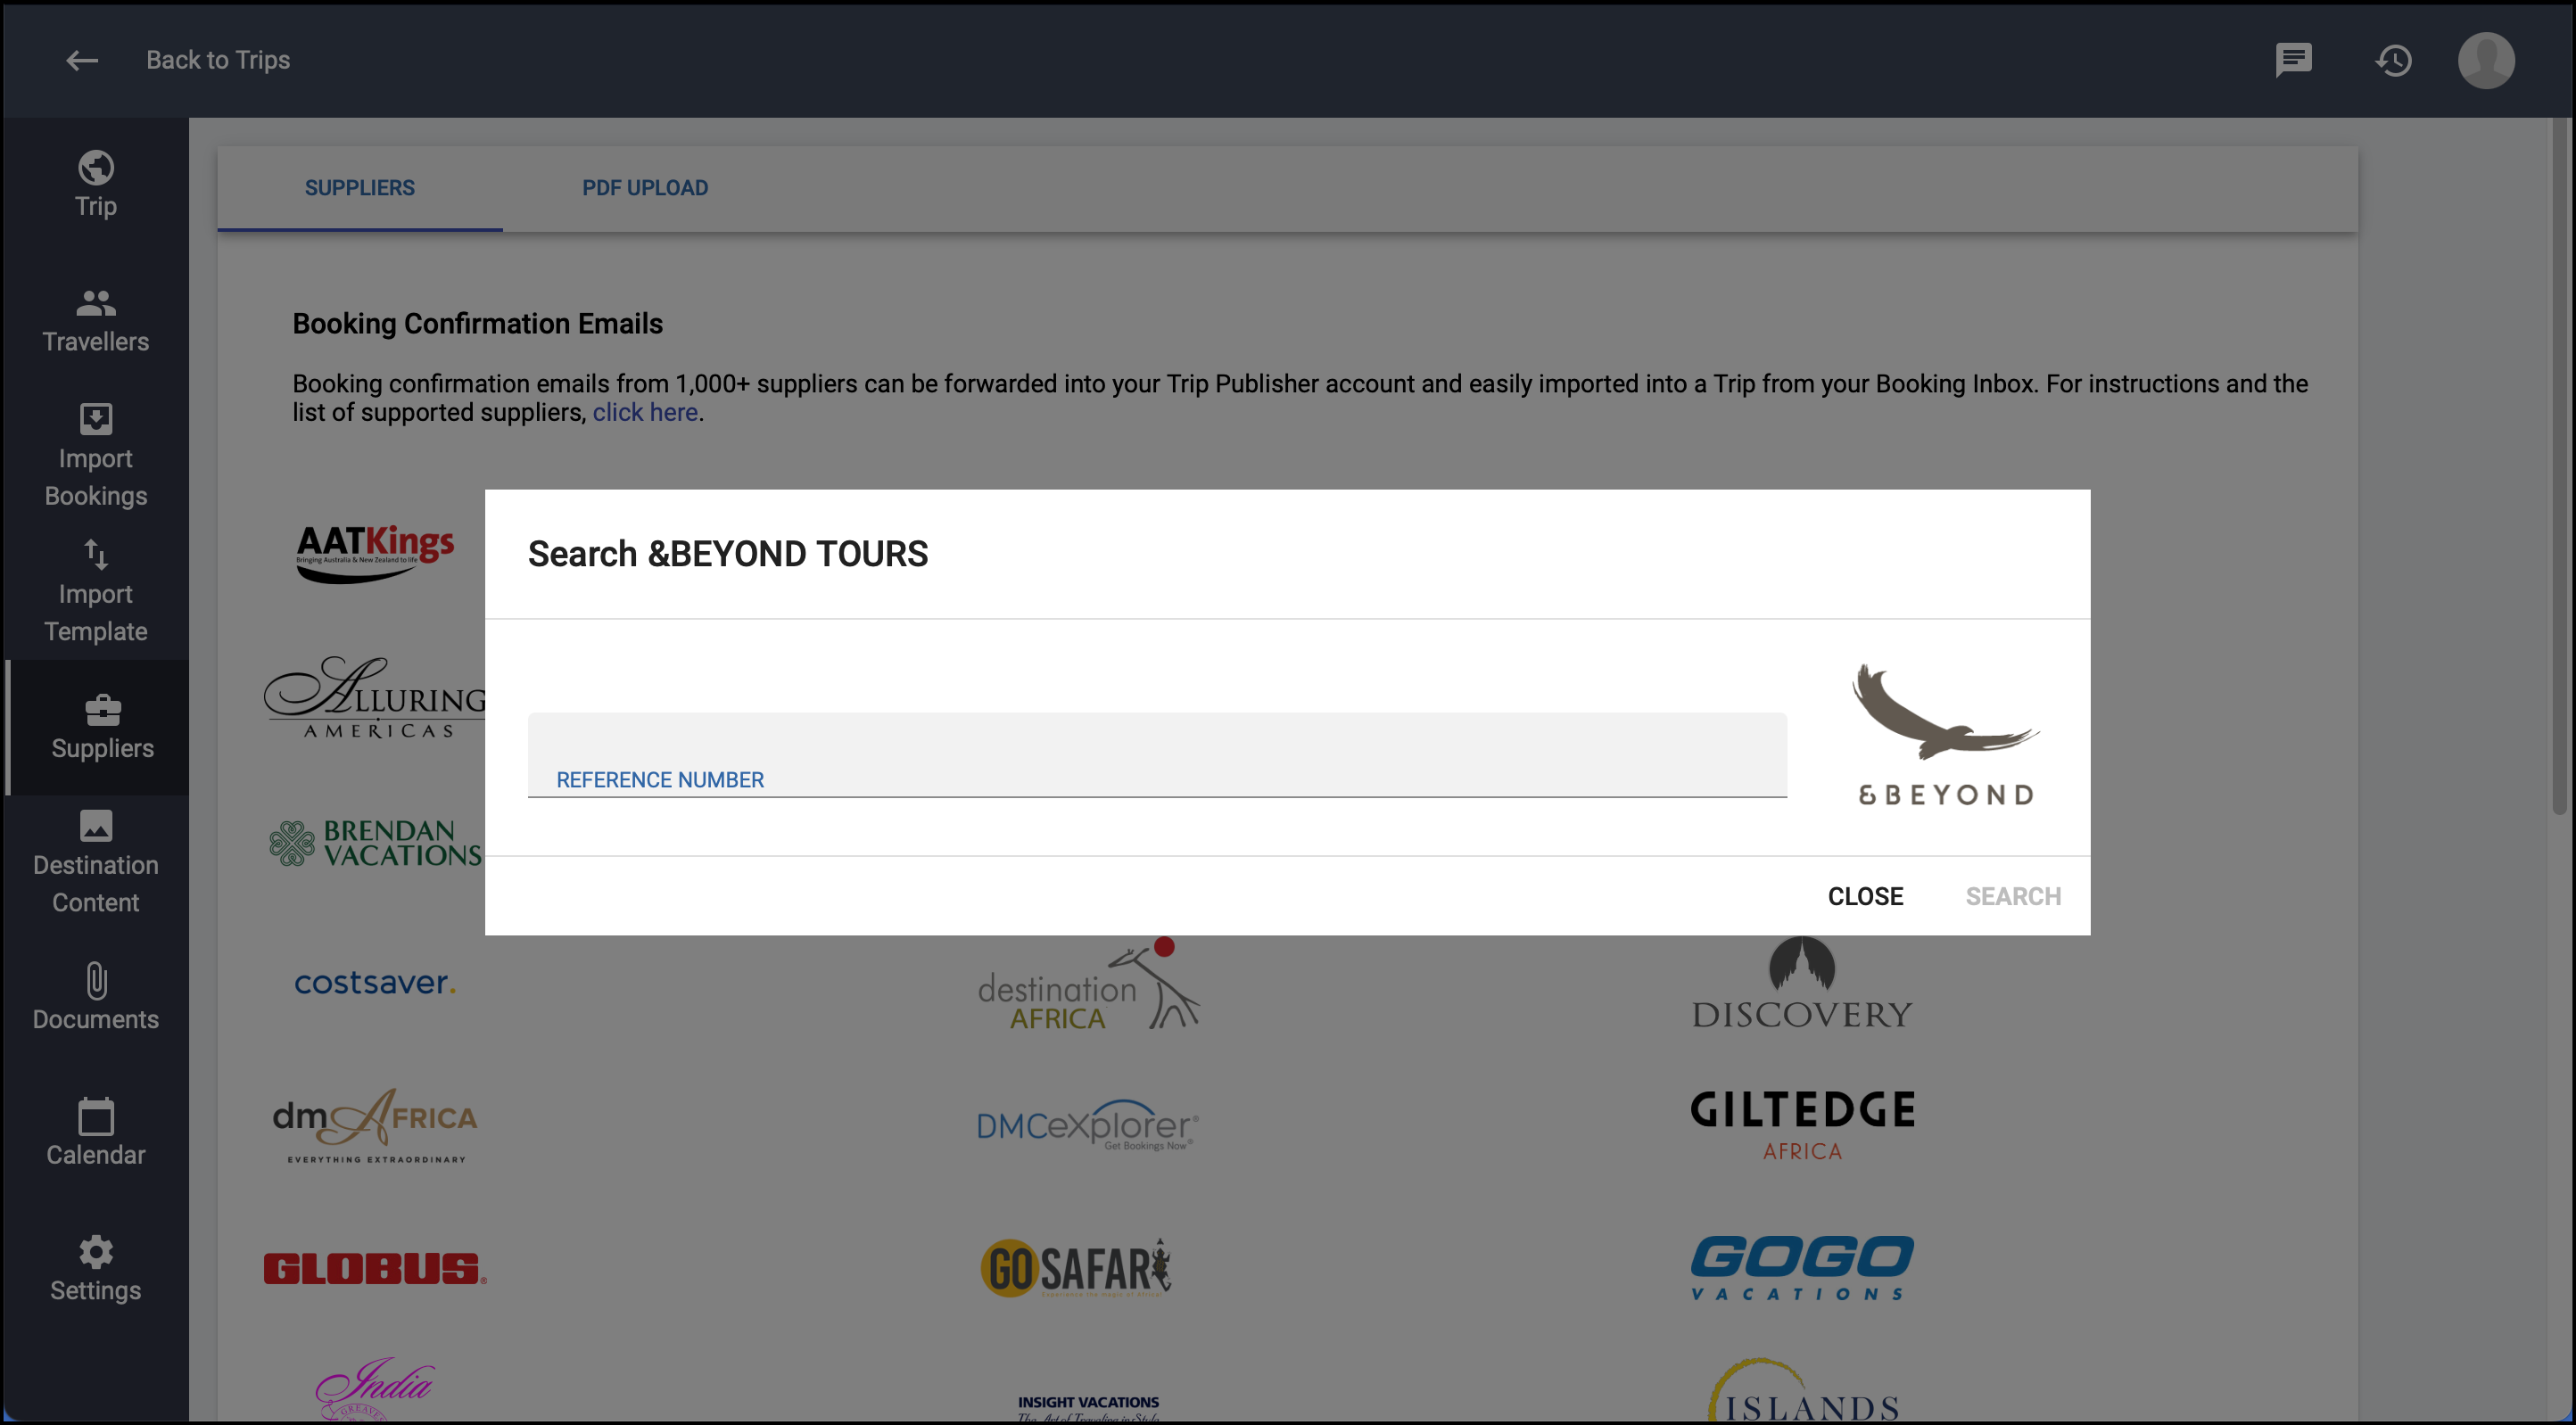Open the Settings gear sidebar item
Screen dimensions: 2576x1425
[x=96, y=1269]
